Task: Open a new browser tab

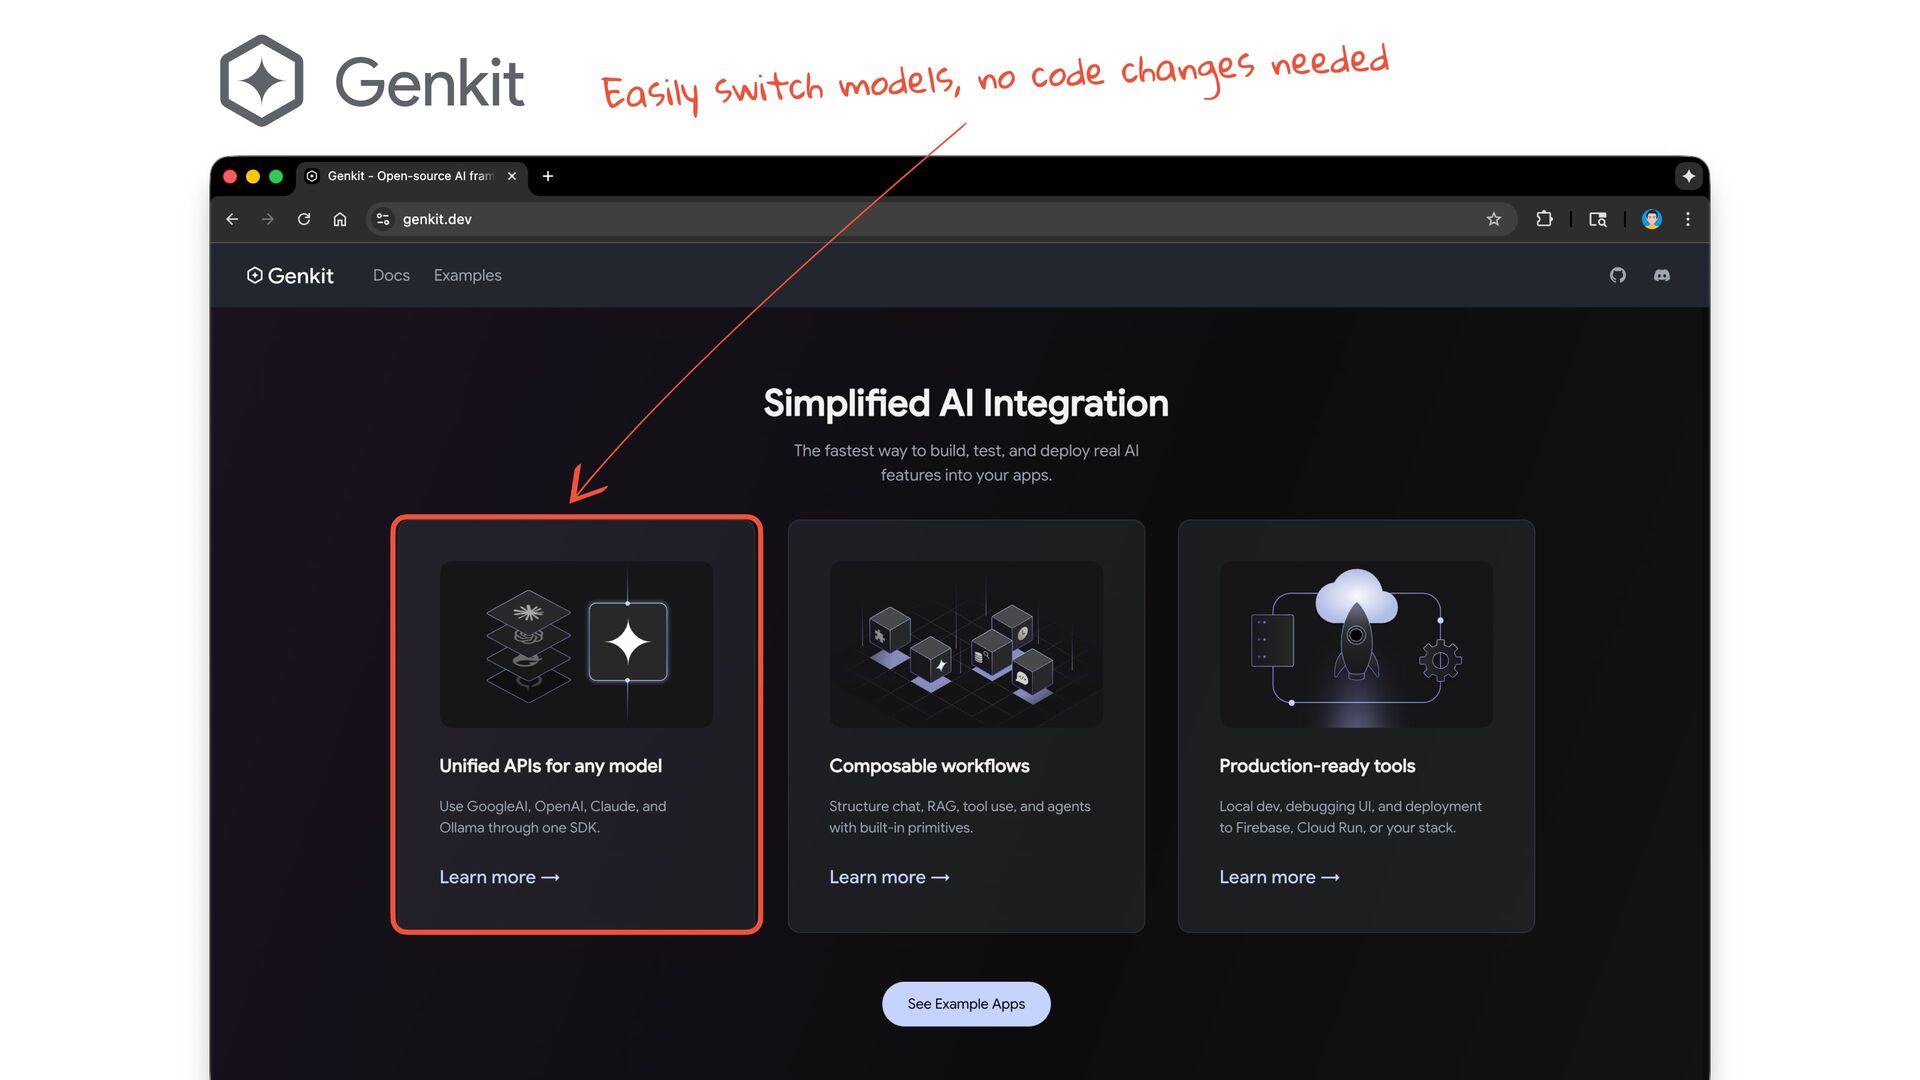Action: click(x=548, y=176)
